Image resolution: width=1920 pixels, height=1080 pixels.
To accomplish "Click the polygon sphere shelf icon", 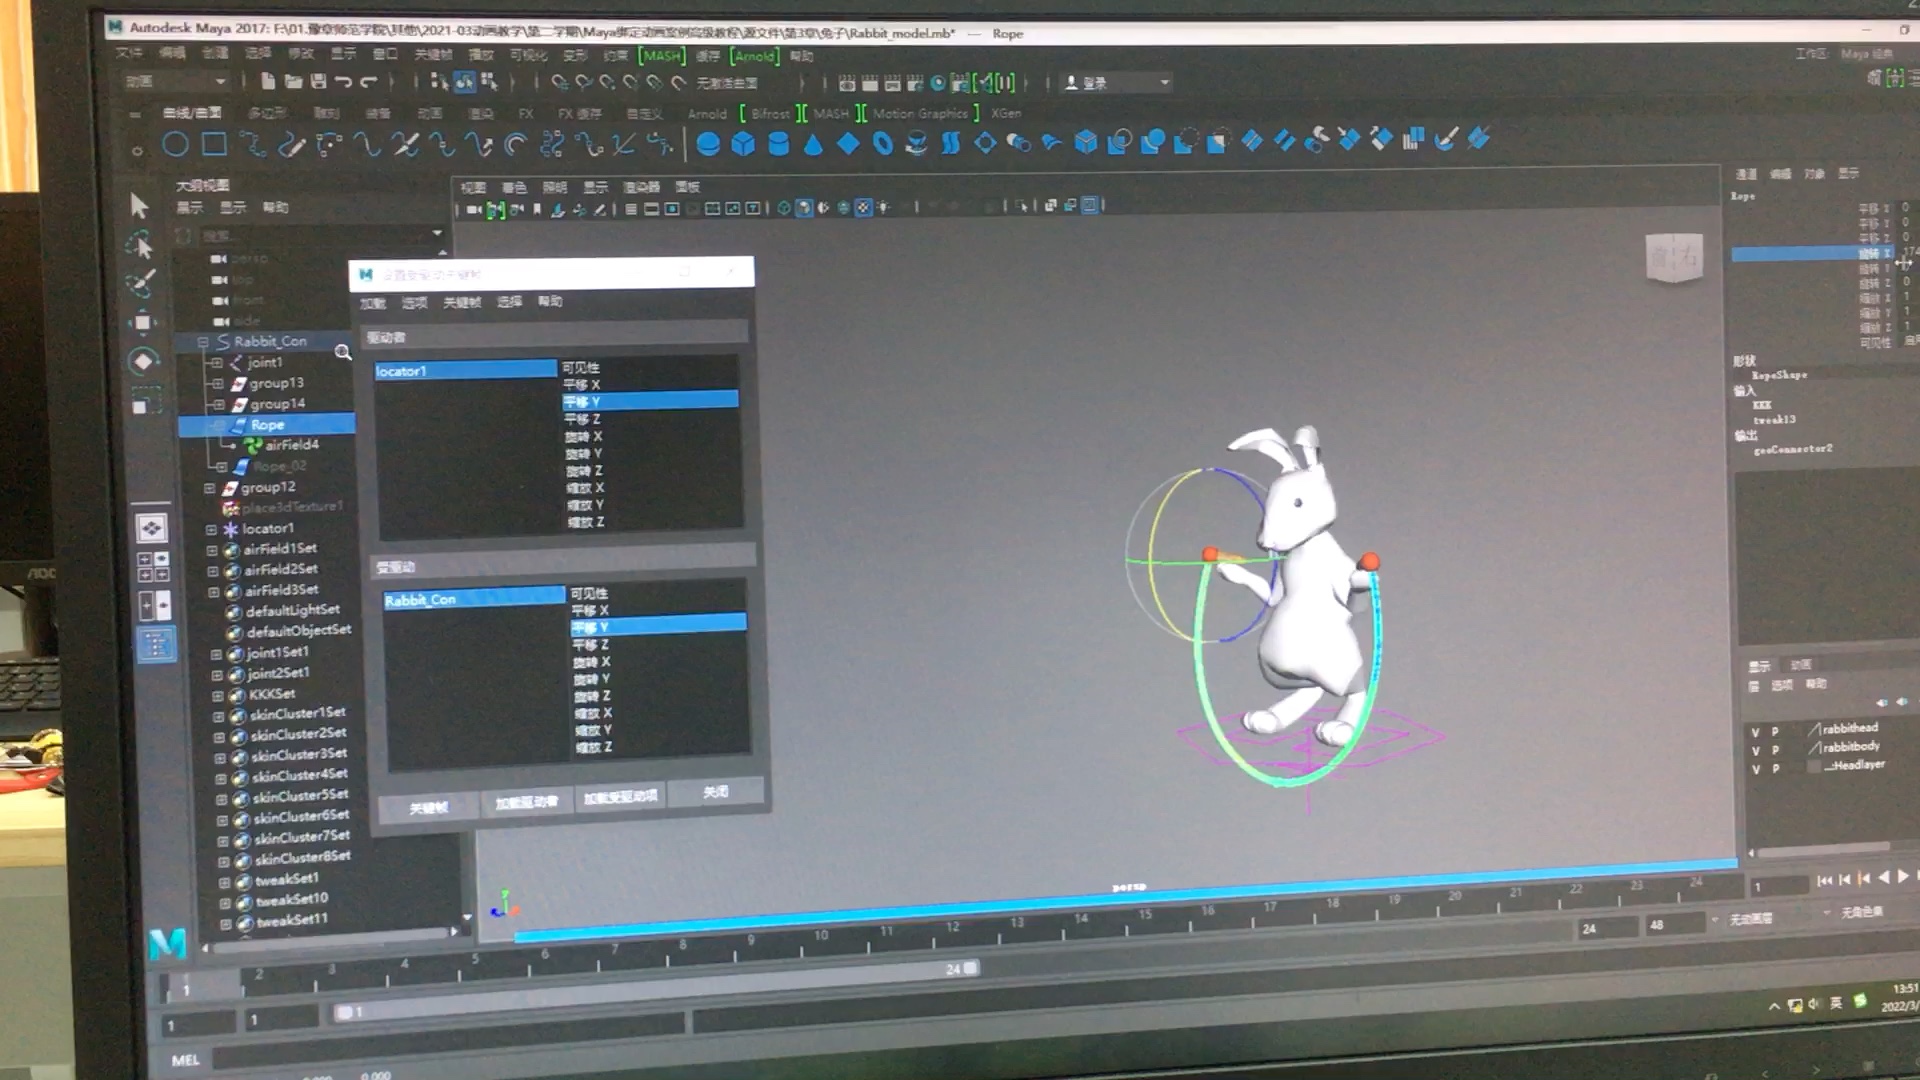I will point(708,144).
